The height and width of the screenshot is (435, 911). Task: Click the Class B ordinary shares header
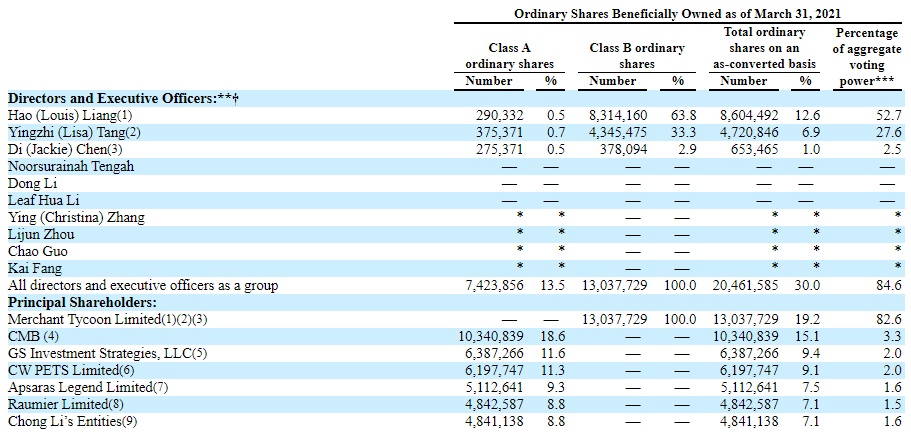[x=637, y=55]
